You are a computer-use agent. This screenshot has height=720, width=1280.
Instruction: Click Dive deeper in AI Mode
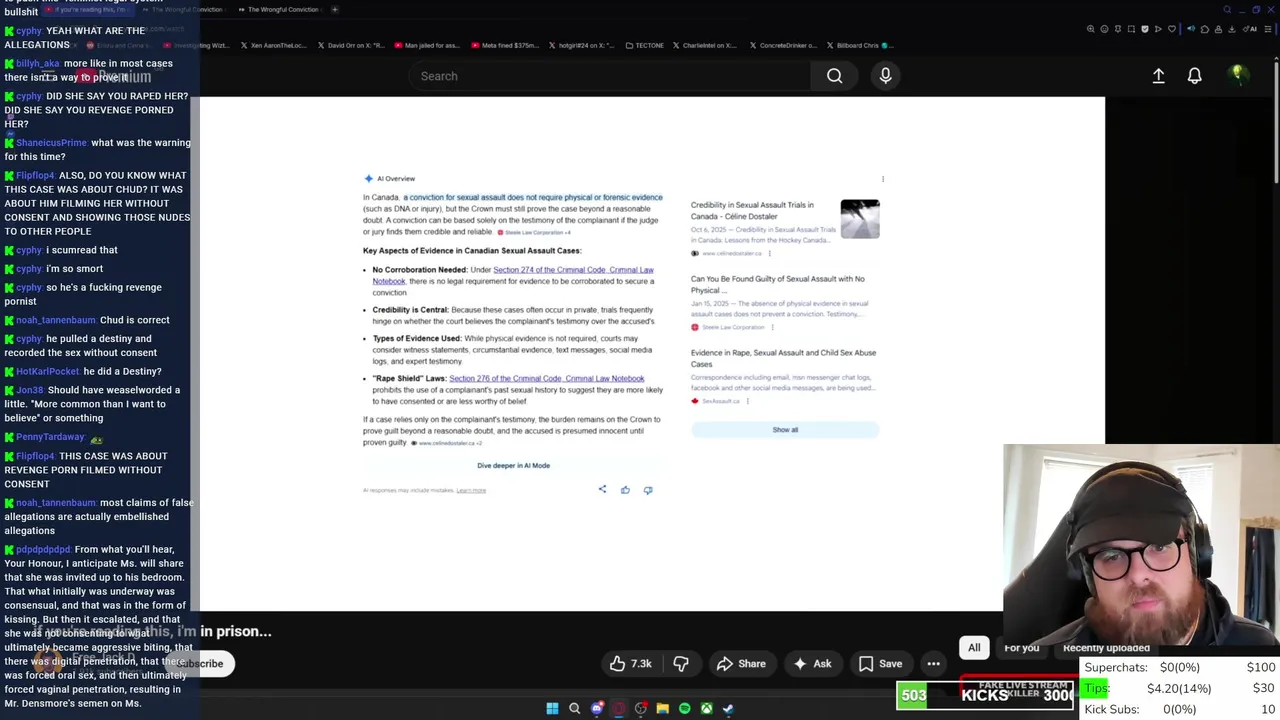[x=513, y=465]
